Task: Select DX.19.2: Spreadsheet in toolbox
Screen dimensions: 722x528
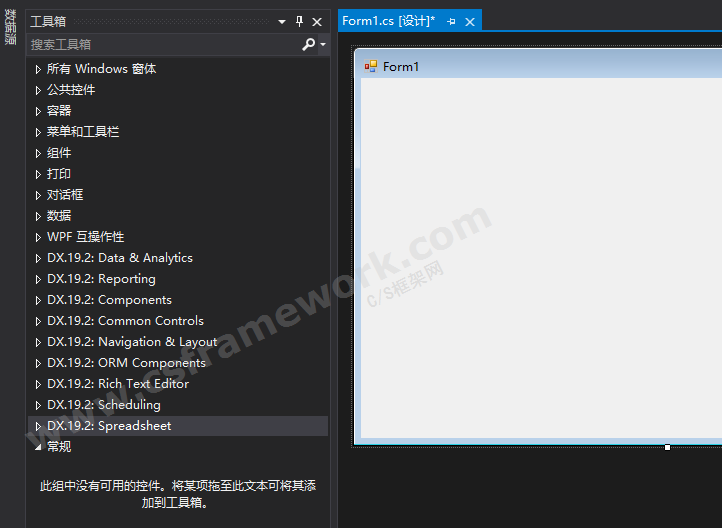Action: click(108, 426)
